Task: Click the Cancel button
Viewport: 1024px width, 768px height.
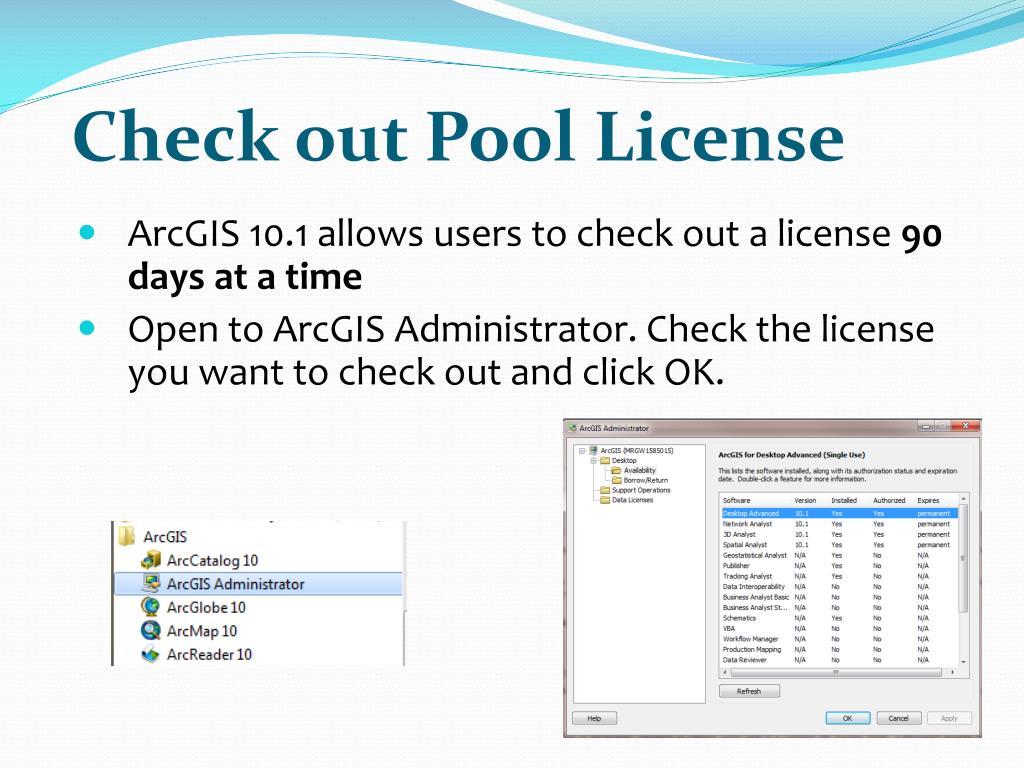Action: (899, 718)
